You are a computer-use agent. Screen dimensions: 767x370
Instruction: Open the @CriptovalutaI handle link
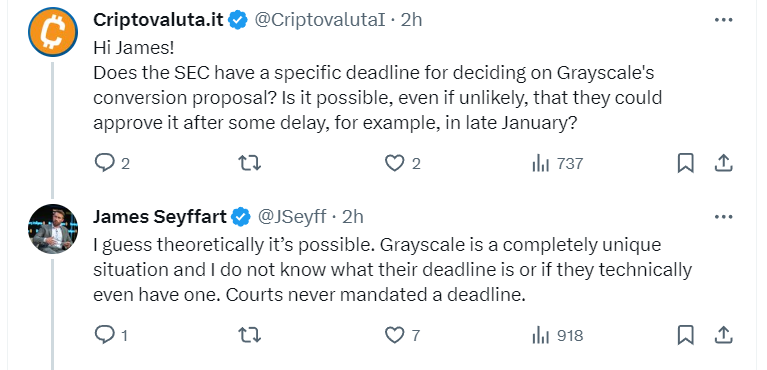pos(320,20)
